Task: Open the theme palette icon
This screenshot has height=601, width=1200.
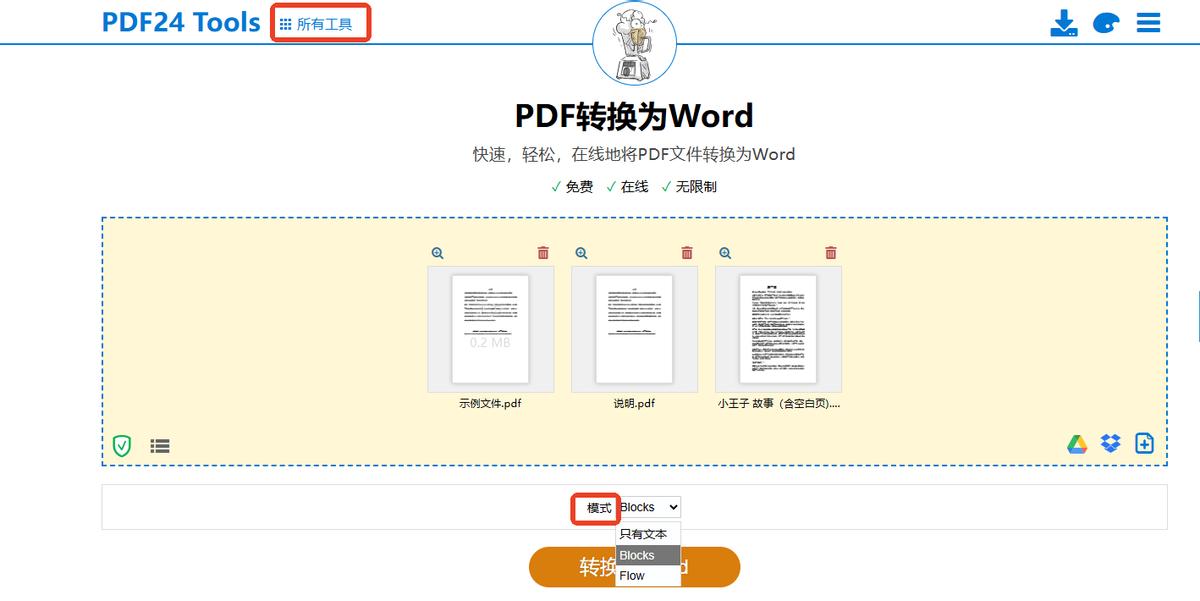Action: tap(1106, 23)
